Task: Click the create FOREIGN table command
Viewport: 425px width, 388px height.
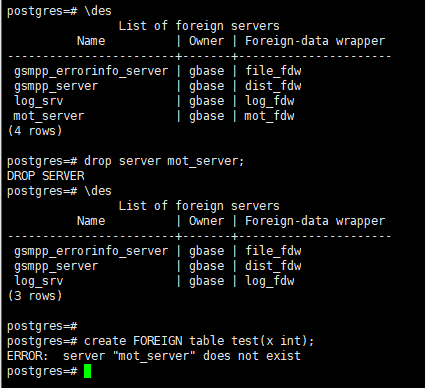Action: pos(199,341)
